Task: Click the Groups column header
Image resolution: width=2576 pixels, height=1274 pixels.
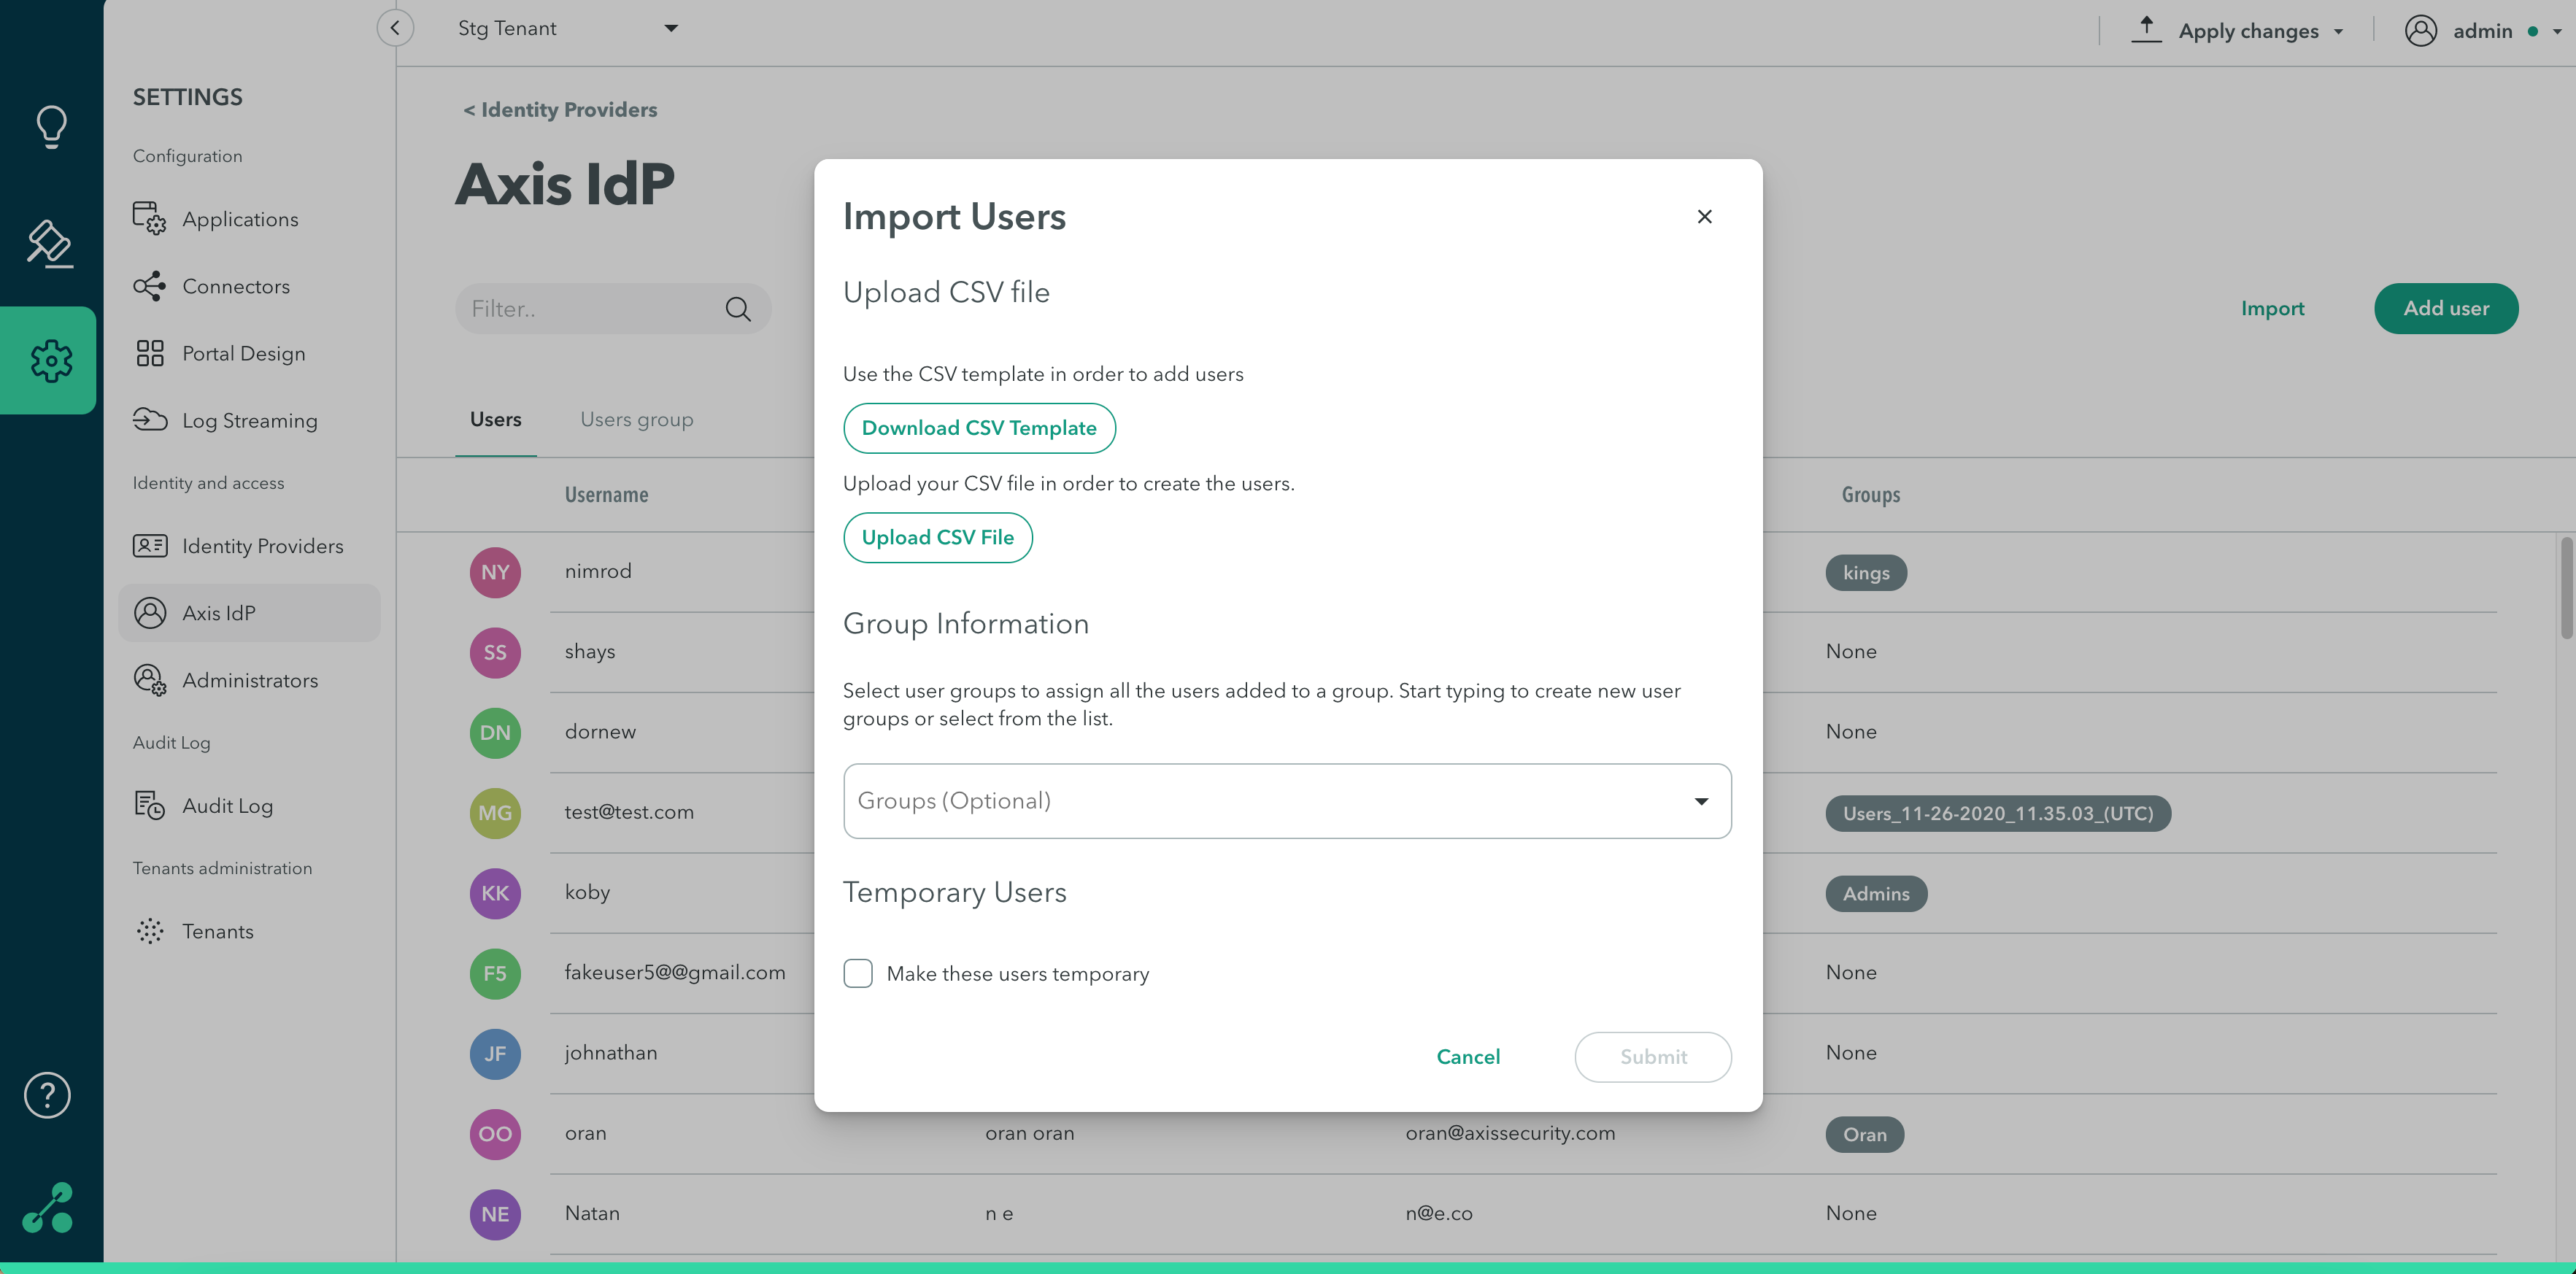Action: pyautogui.click(x=1871, y=495)
